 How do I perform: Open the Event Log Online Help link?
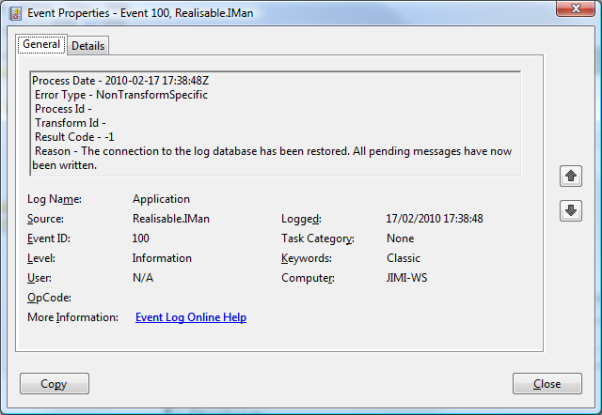pyautogui.click(x=190, y=318)
